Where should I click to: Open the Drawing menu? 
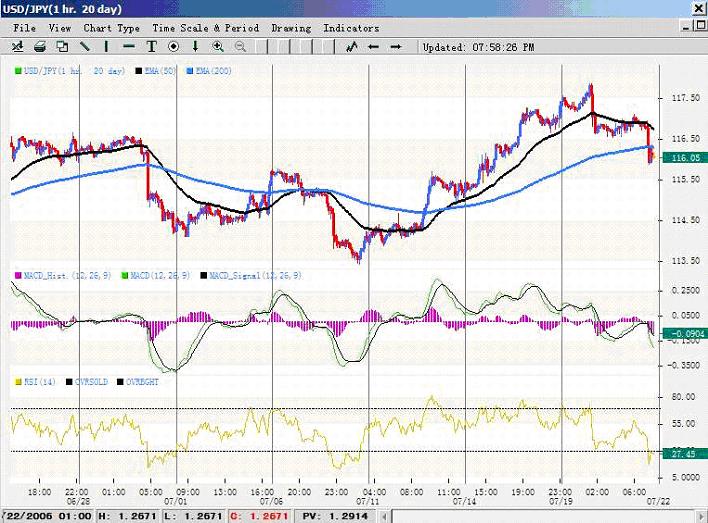click(x=291, y=28)
